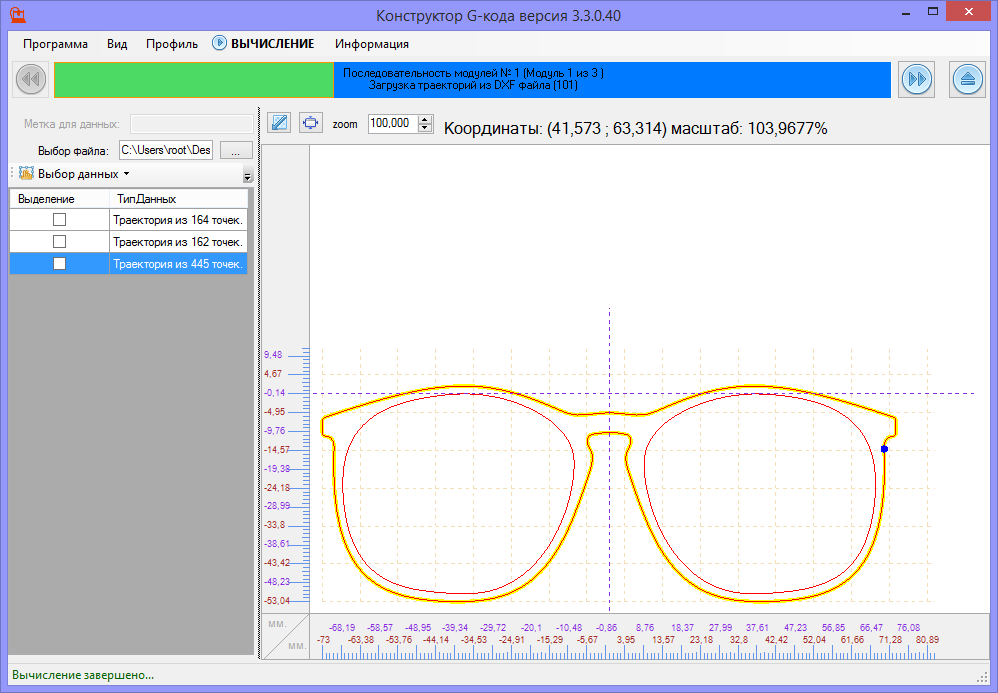Image resolution: width=998 pixels, height=693 pixels.
Task: Click the green module progress bar segment
Action: (194, 79)
